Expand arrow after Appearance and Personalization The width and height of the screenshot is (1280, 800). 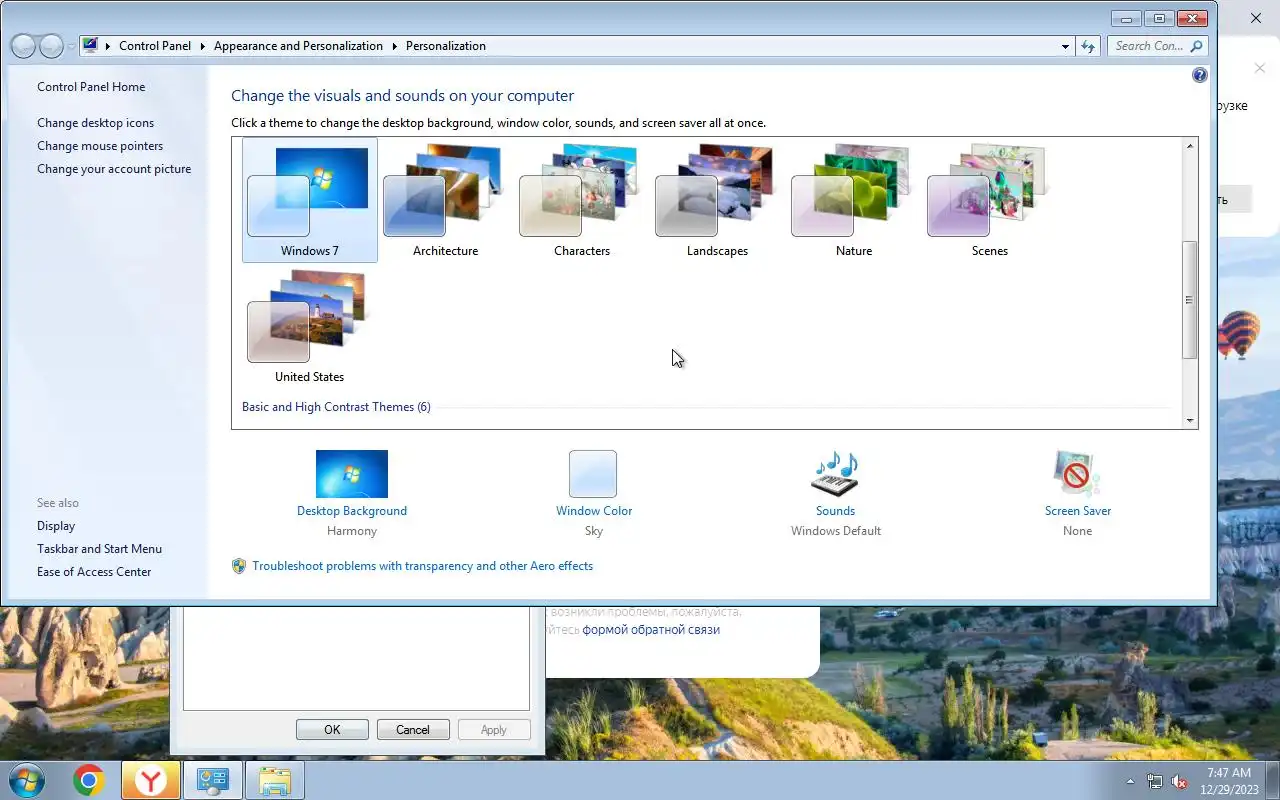[x=394, y=46]
